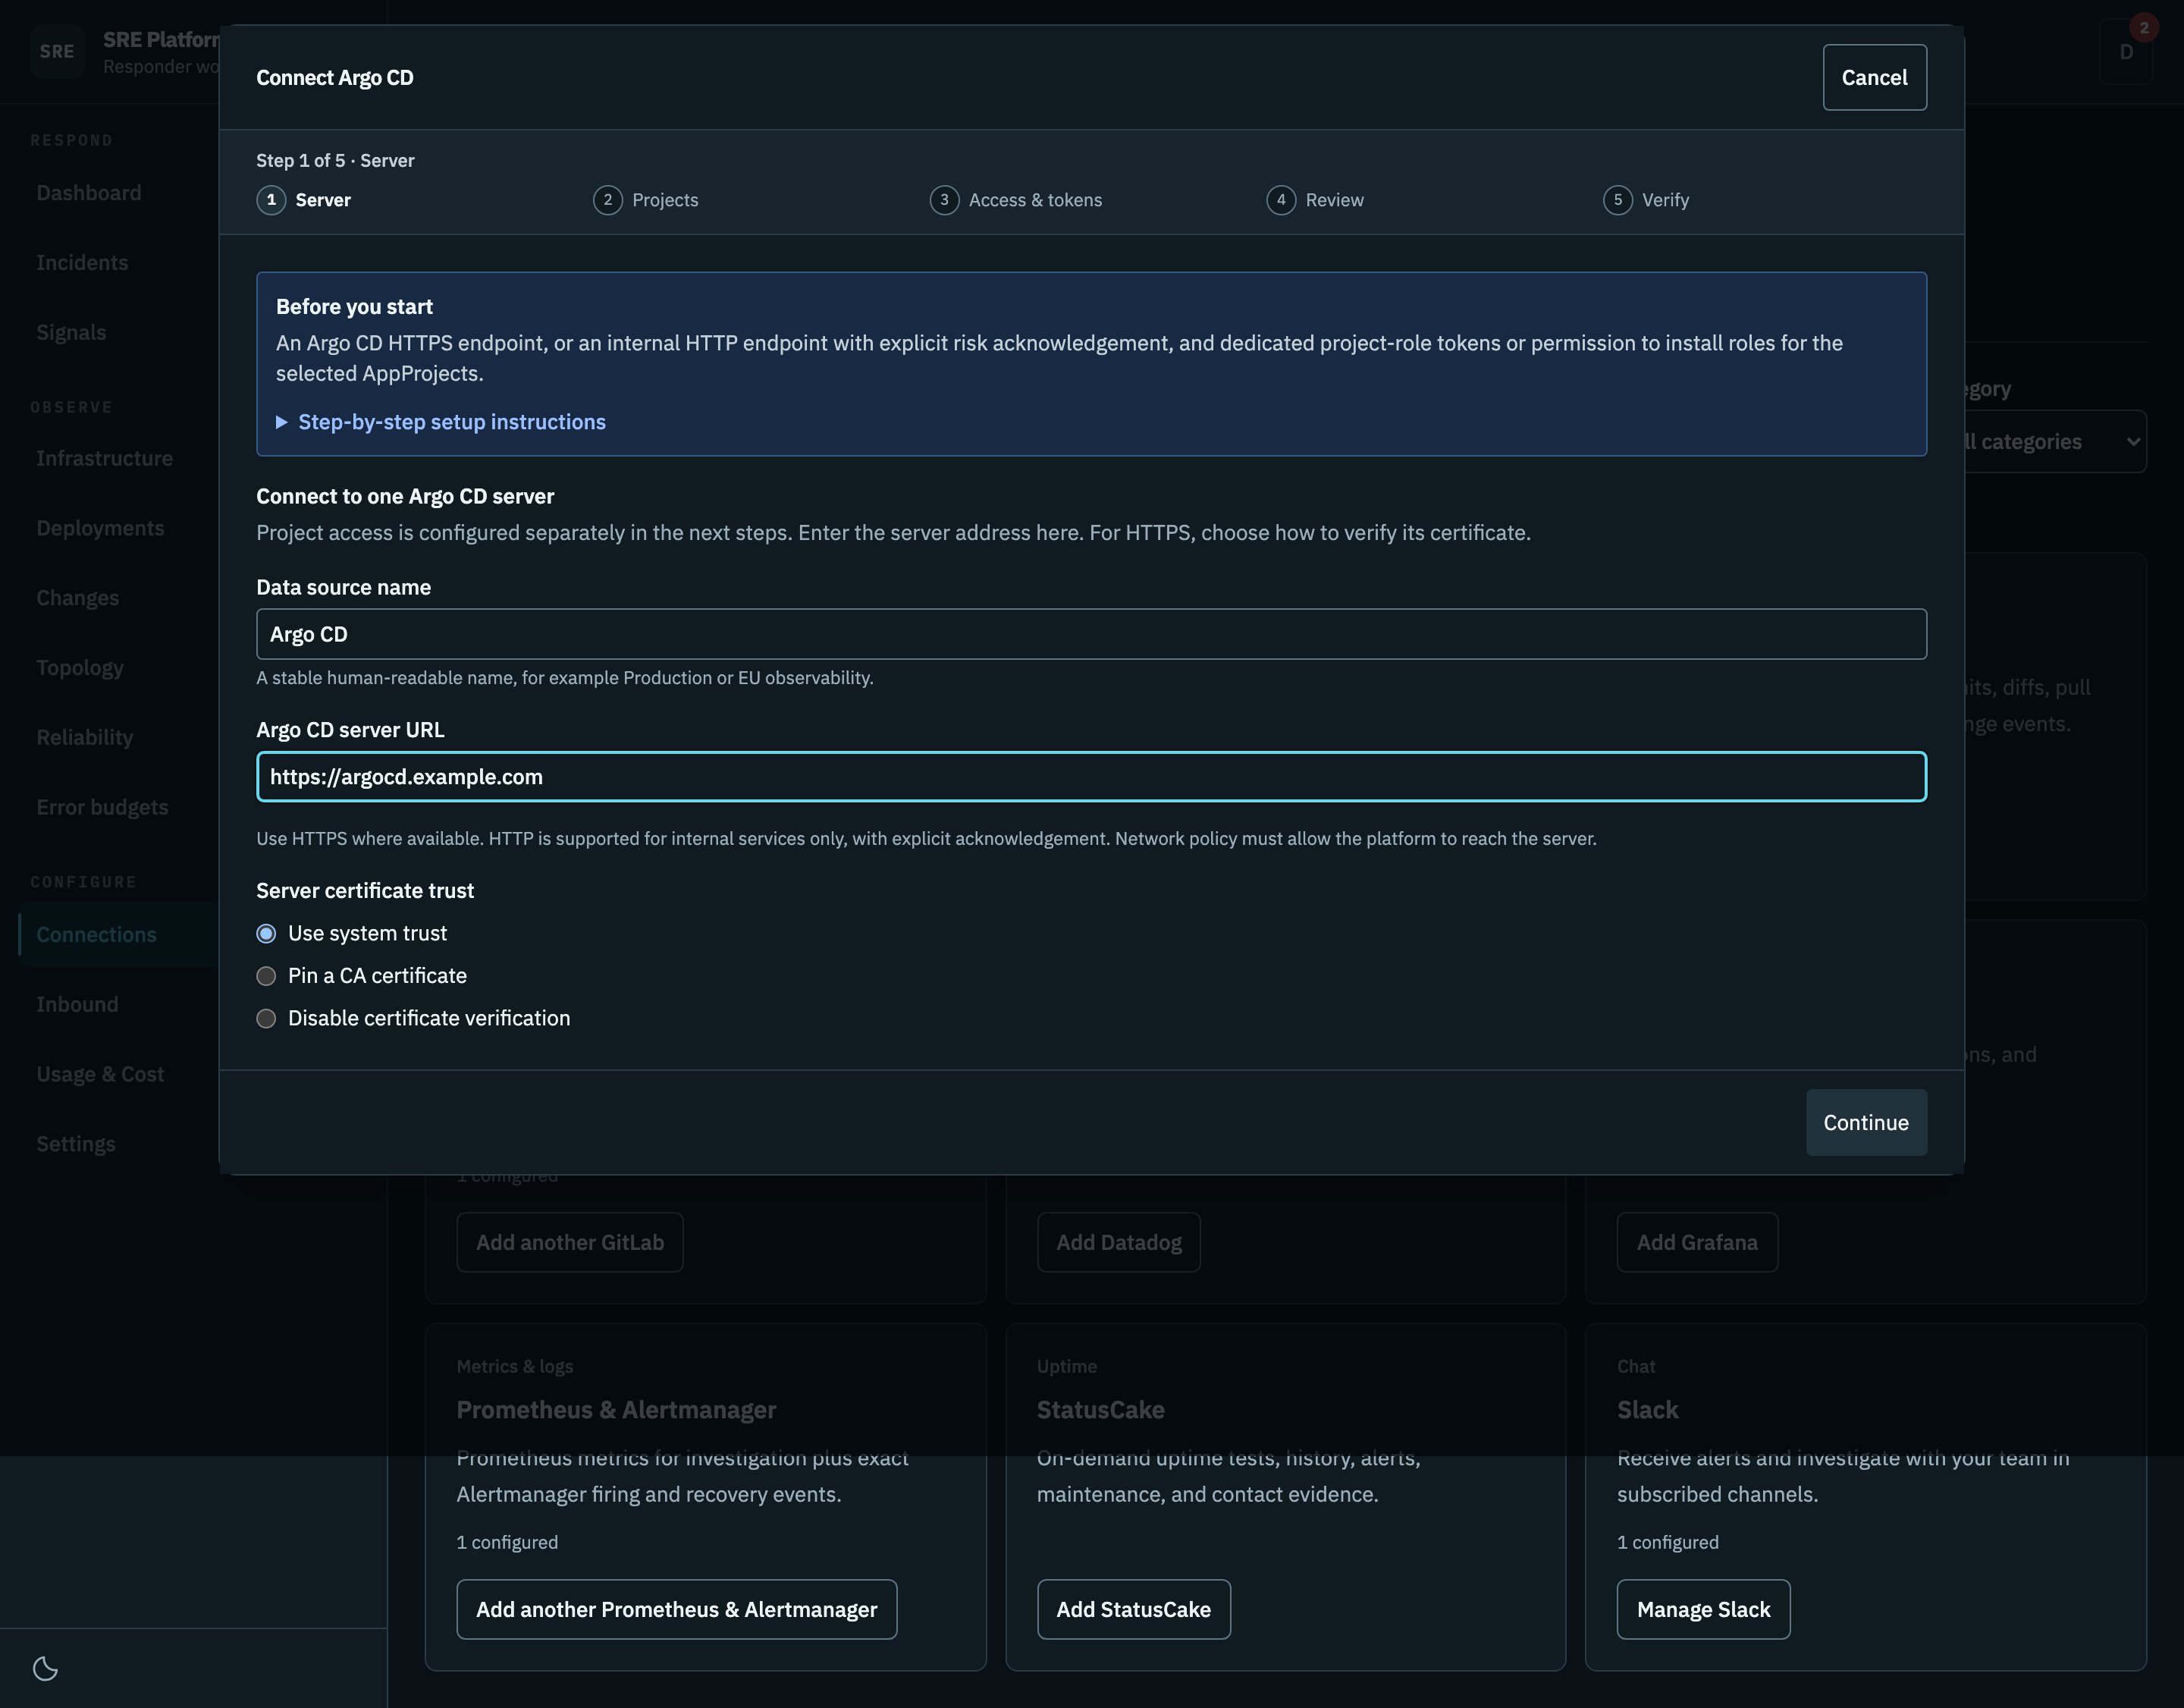Toggle the dark mode moon icon
2184x1708 pixels.
(x=45, y=1668)
